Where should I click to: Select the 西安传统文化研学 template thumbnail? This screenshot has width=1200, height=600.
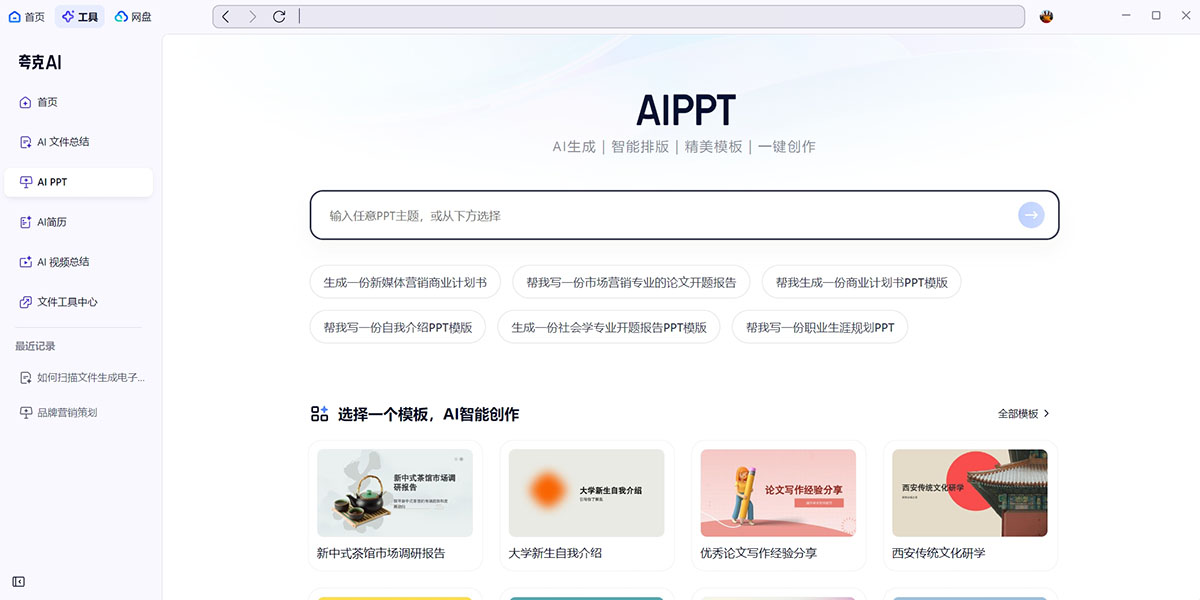(970, 493)
